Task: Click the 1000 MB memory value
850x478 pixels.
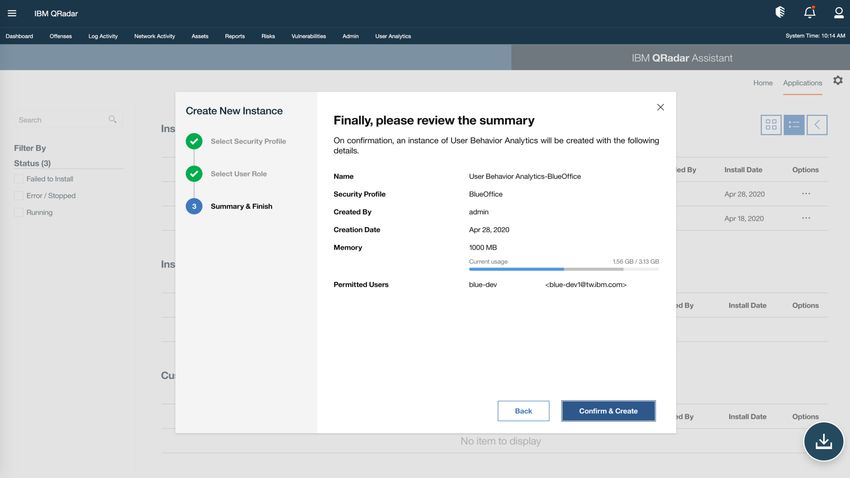Action: (482, 247)
